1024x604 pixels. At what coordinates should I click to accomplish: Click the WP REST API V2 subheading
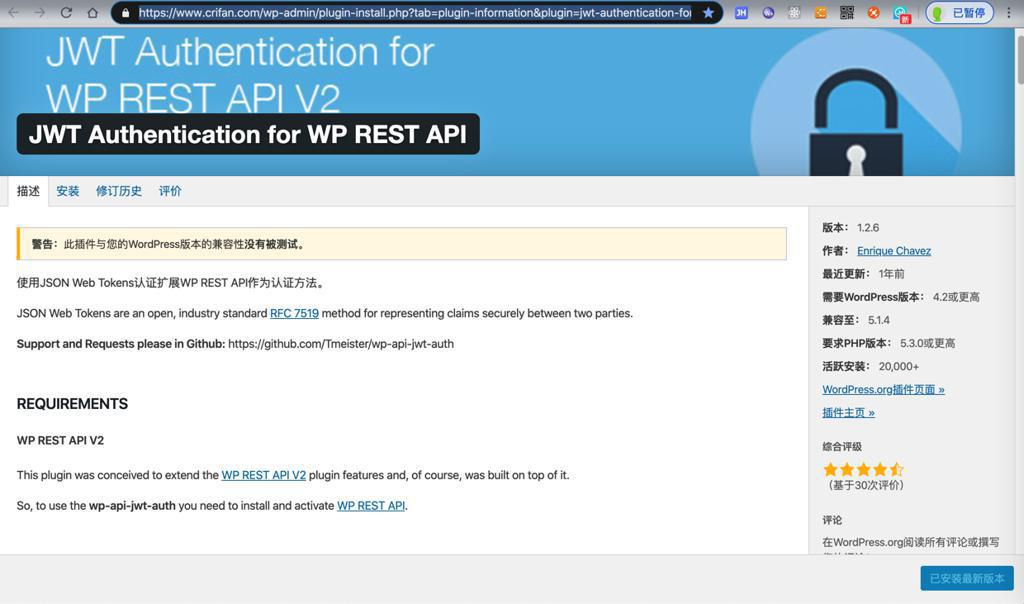[x=60, y=441]
